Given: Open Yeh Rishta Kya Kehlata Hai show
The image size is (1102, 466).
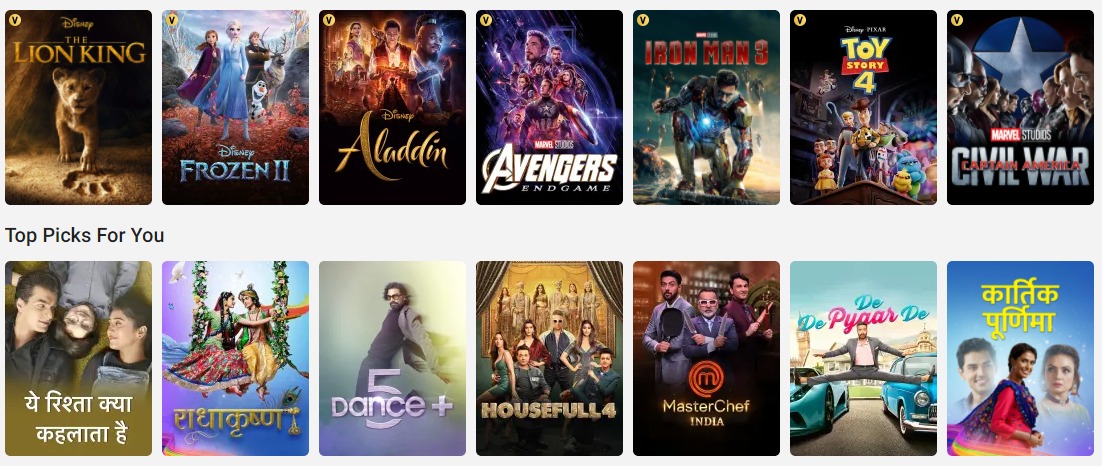Looking at the screenshot, I should [x=78, y=358].
